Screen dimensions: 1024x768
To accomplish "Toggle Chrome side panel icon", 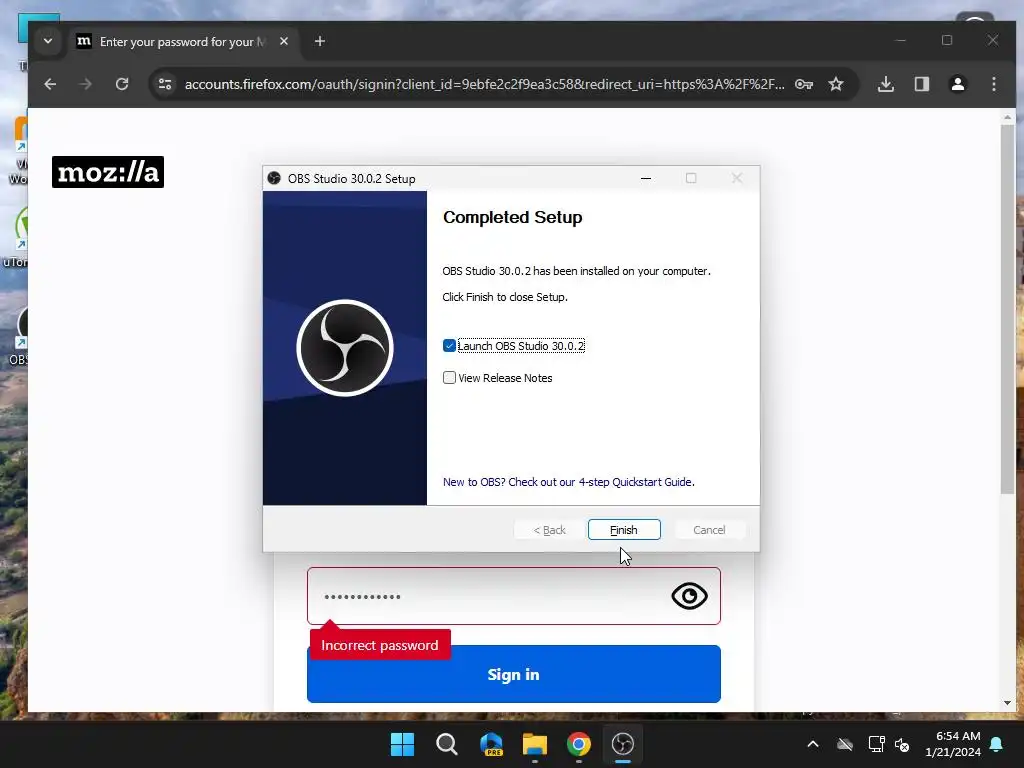I will pyautogui.click(x=921, y=84).
